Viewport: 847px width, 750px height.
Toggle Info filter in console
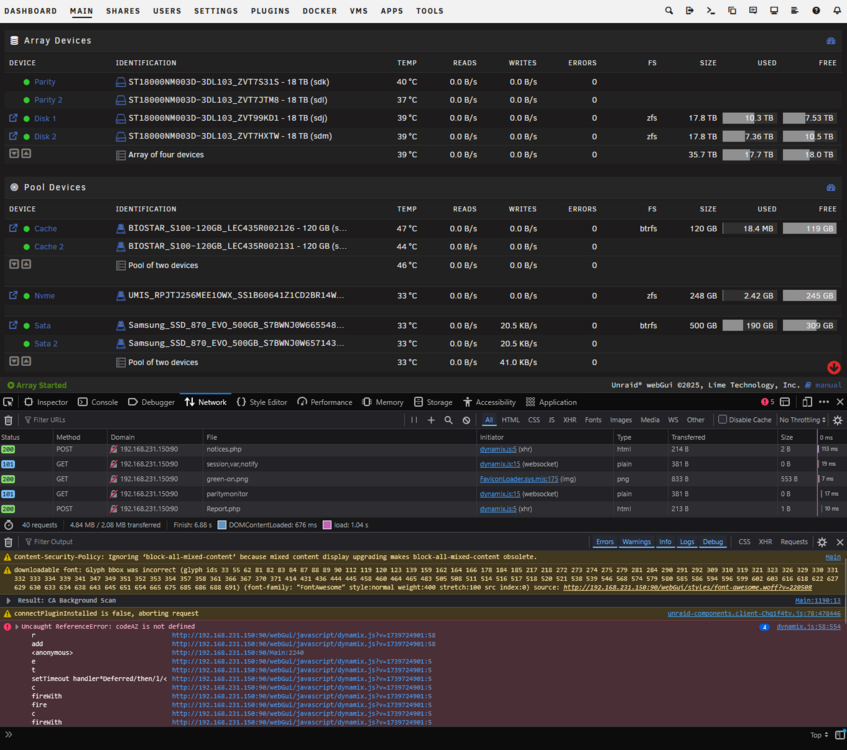(x=665, y=541)
